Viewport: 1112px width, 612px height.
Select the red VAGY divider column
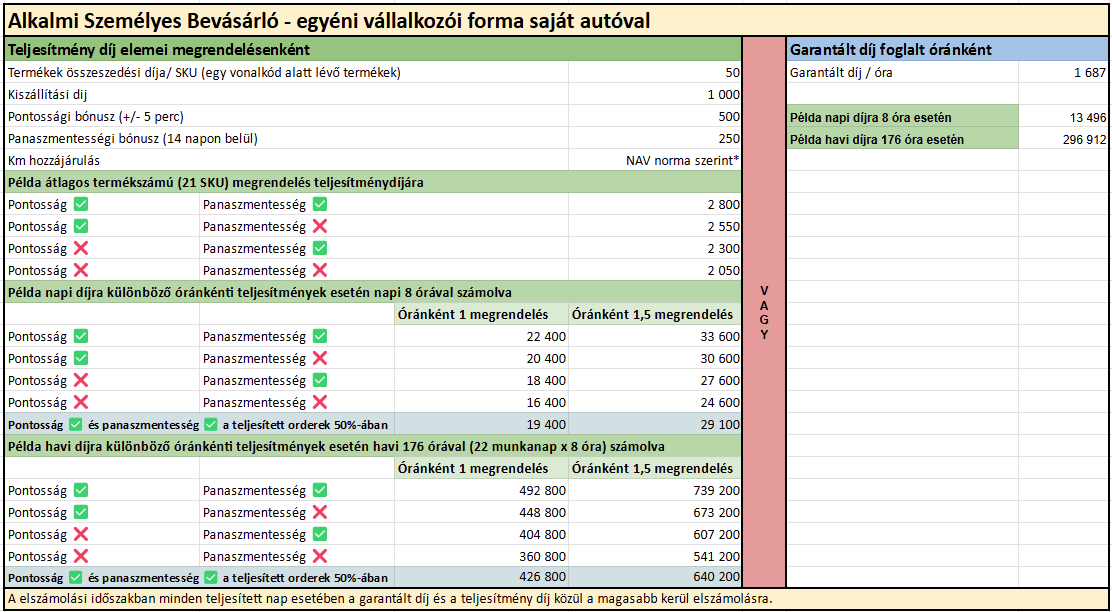[x=764, y=312]
